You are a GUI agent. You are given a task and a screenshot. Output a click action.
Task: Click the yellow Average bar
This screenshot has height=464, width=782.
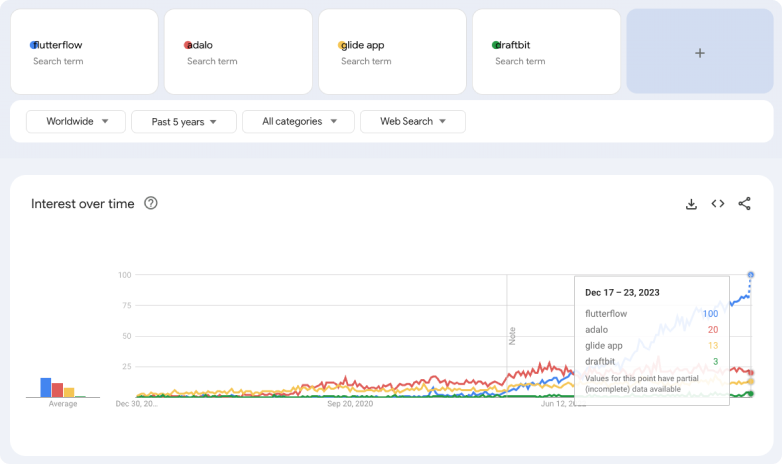click(69, 393)
